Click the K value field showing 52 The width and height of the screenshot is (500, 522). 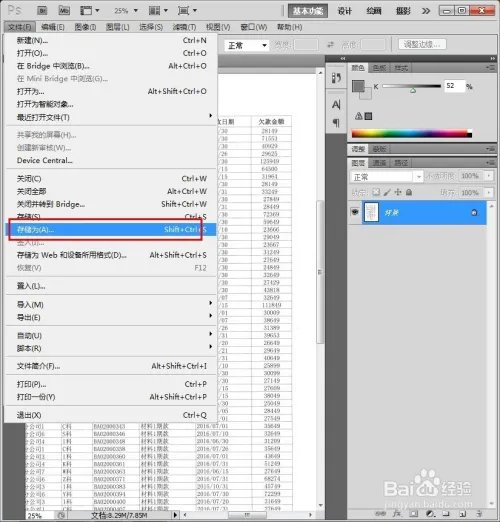click(x=454, y=86)
